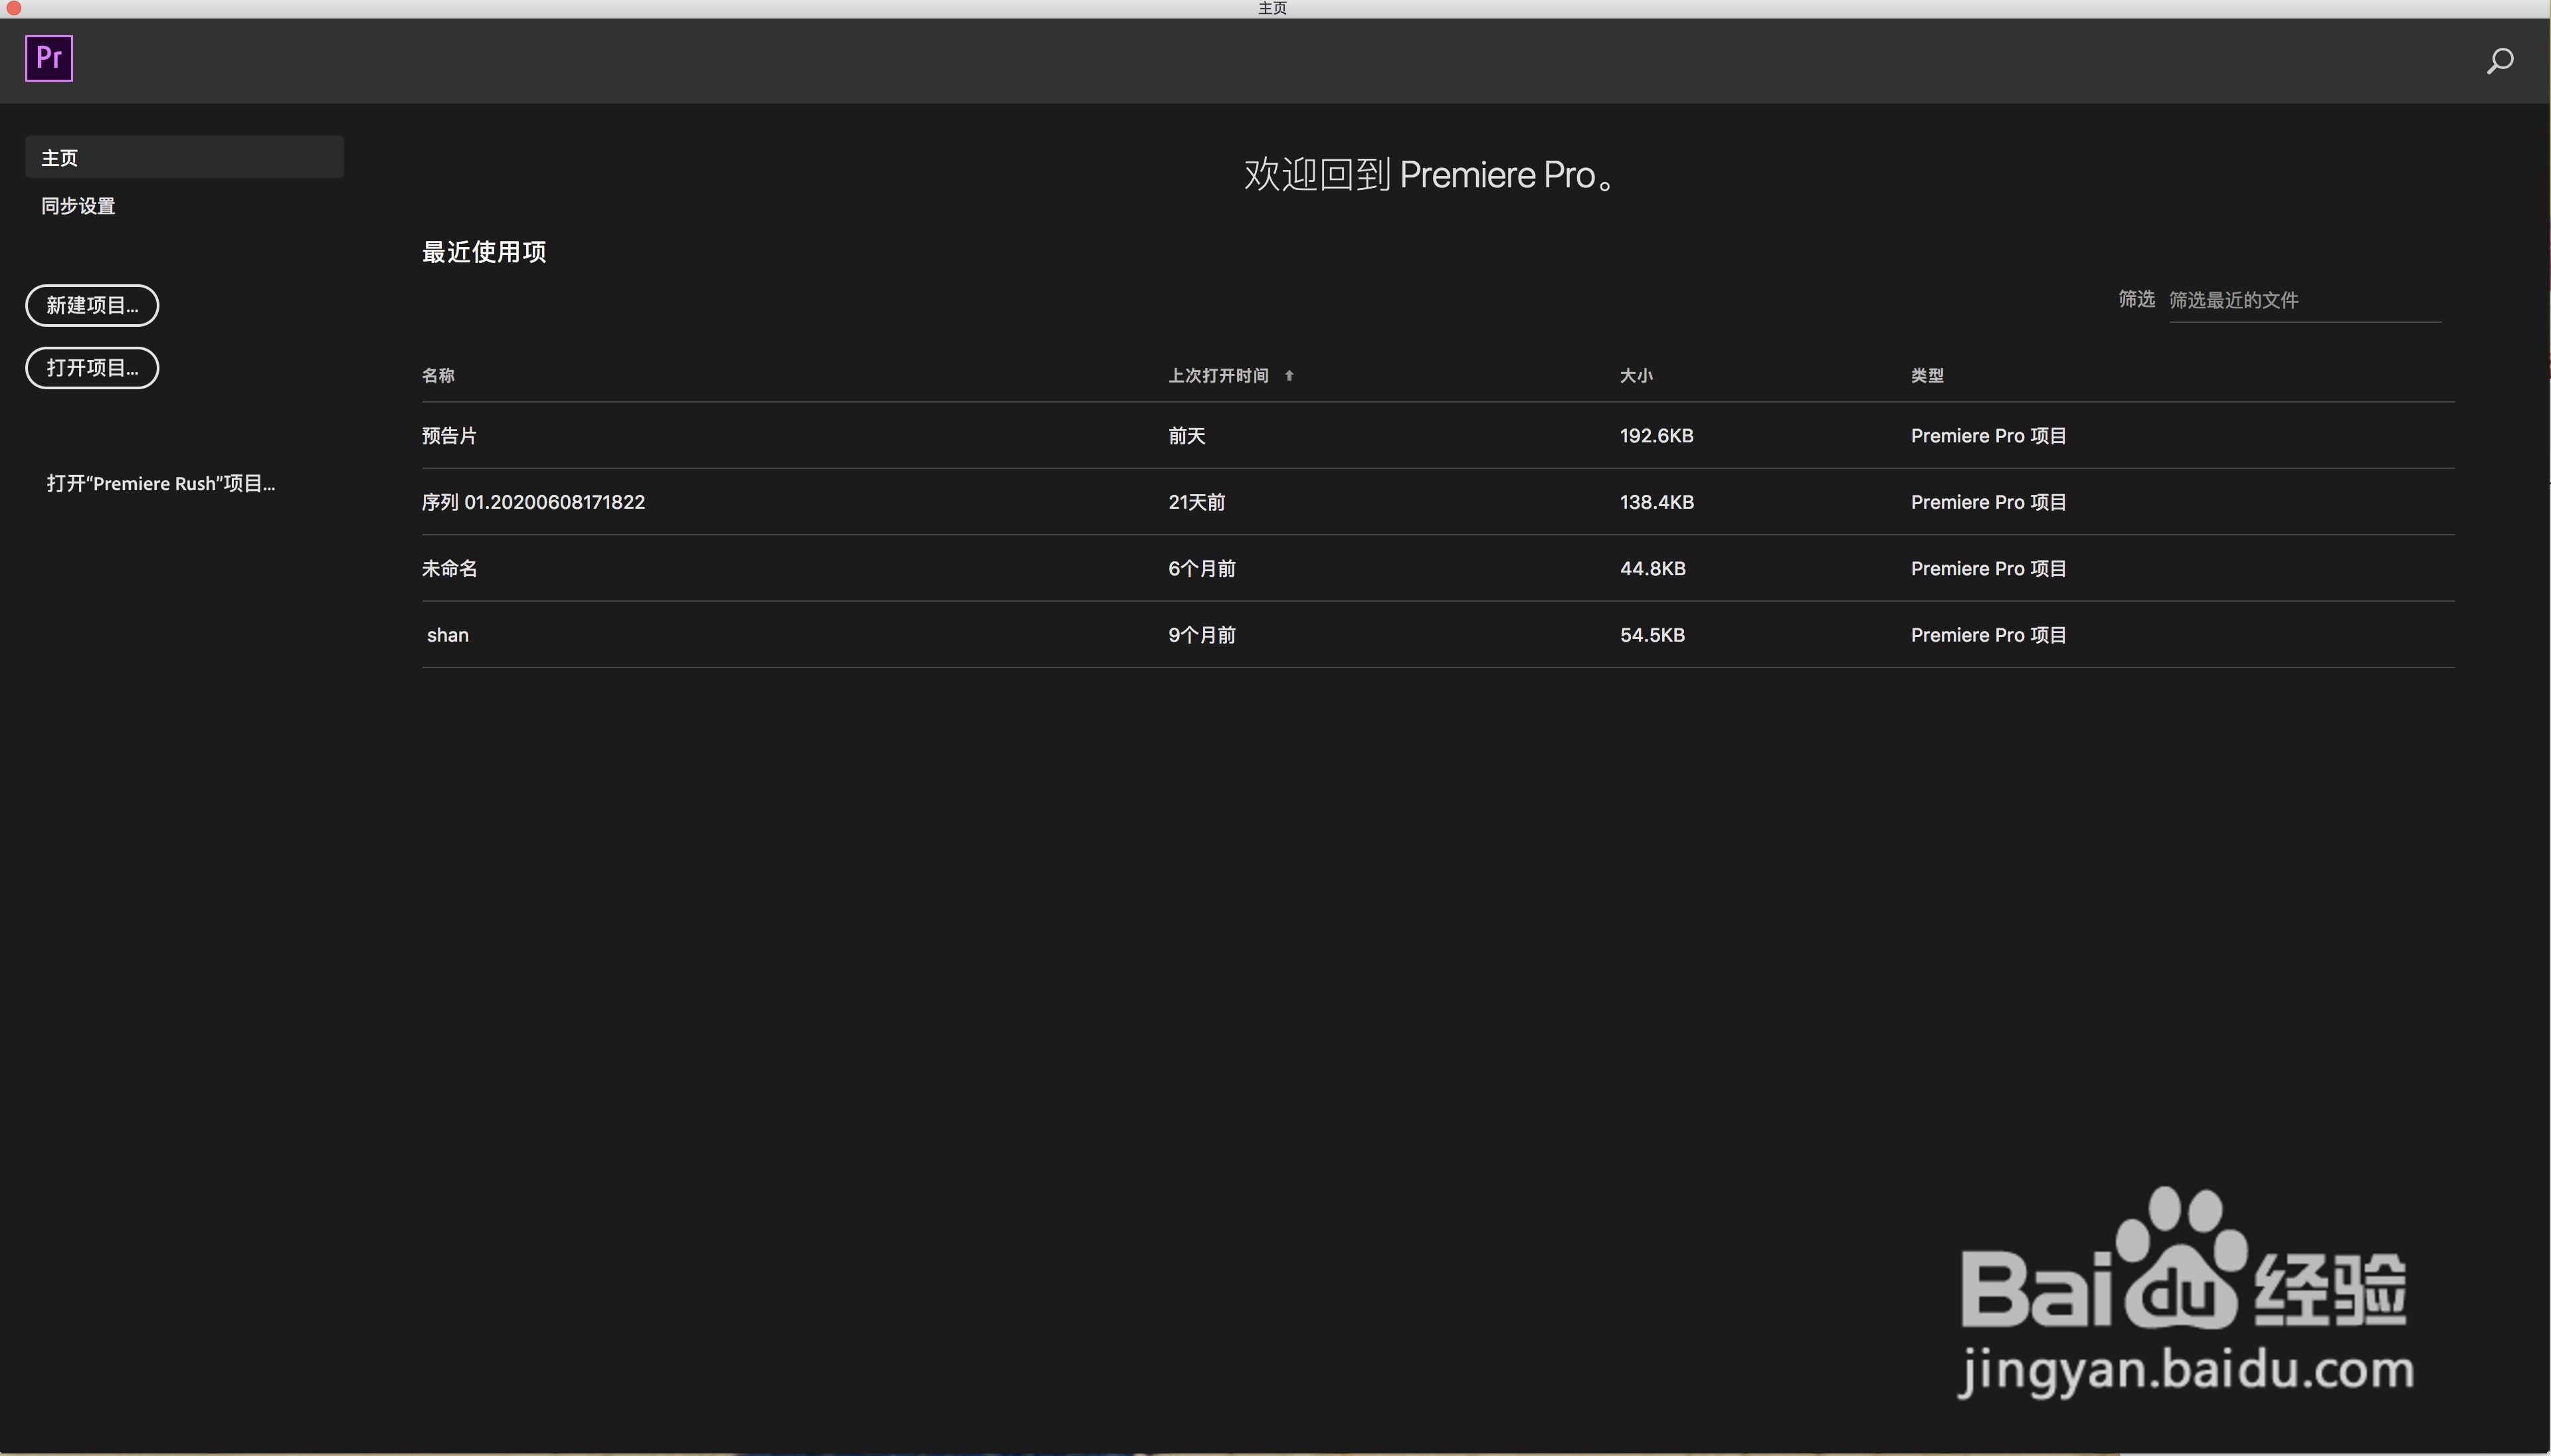2551x1456 pixels.
Task: Click the 21天前 last-opened cell
Action: coord(1196,502)
